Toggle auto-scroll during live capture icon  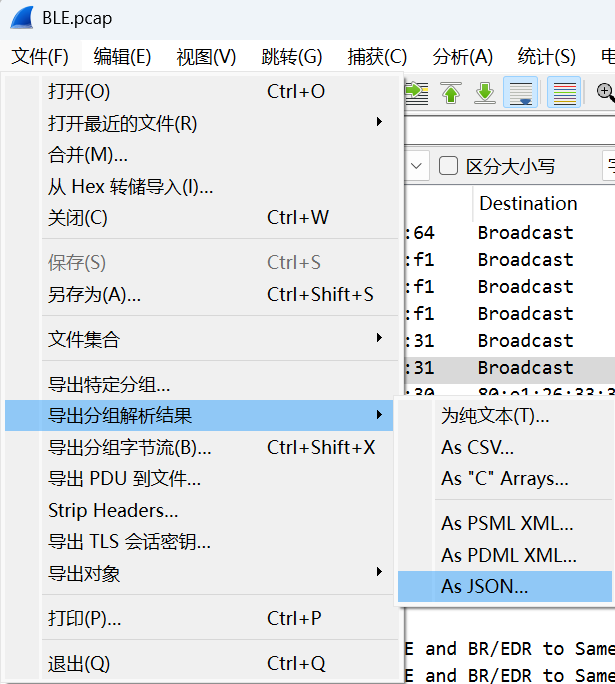[x=520, y=92]
